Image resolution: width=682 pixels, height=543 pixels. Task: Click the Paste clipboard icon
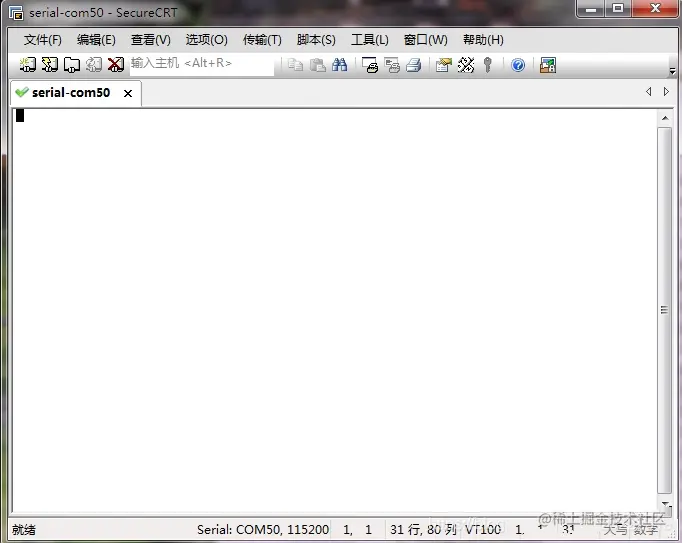pos(318,65)
